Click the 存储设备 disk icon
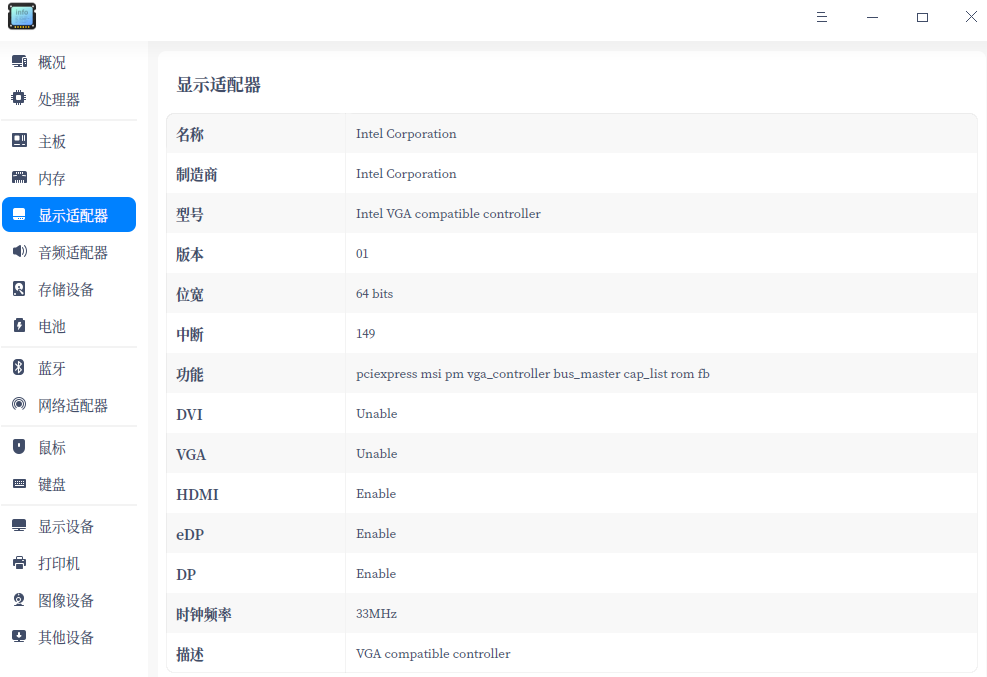 click(x=20, y=289)
